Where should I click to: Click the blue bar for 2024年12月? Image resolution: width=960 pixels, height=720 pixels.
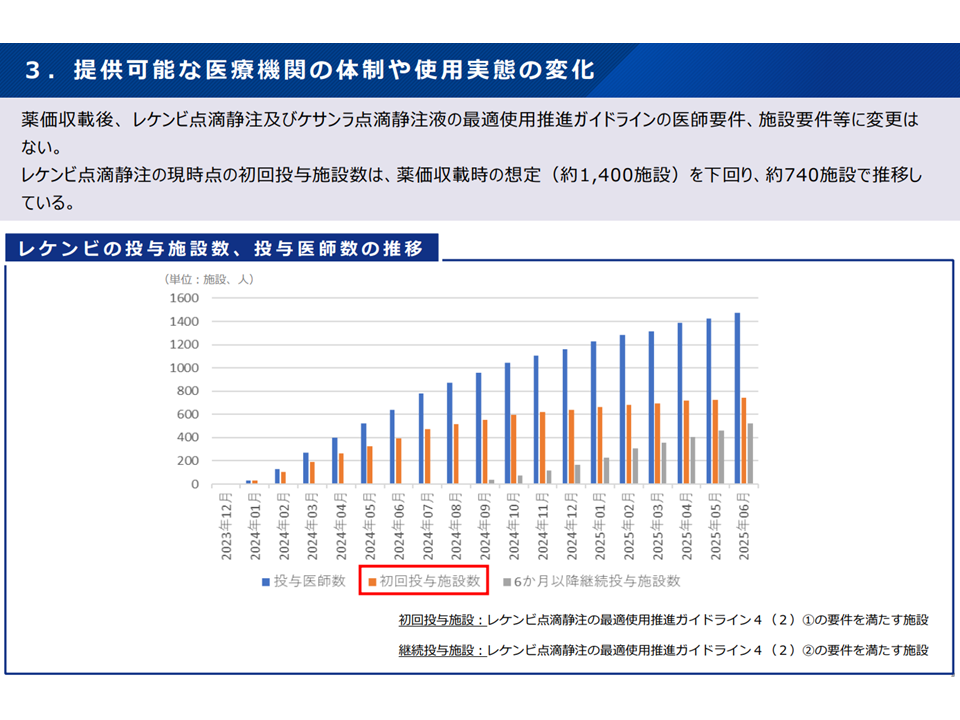(565, 417)
